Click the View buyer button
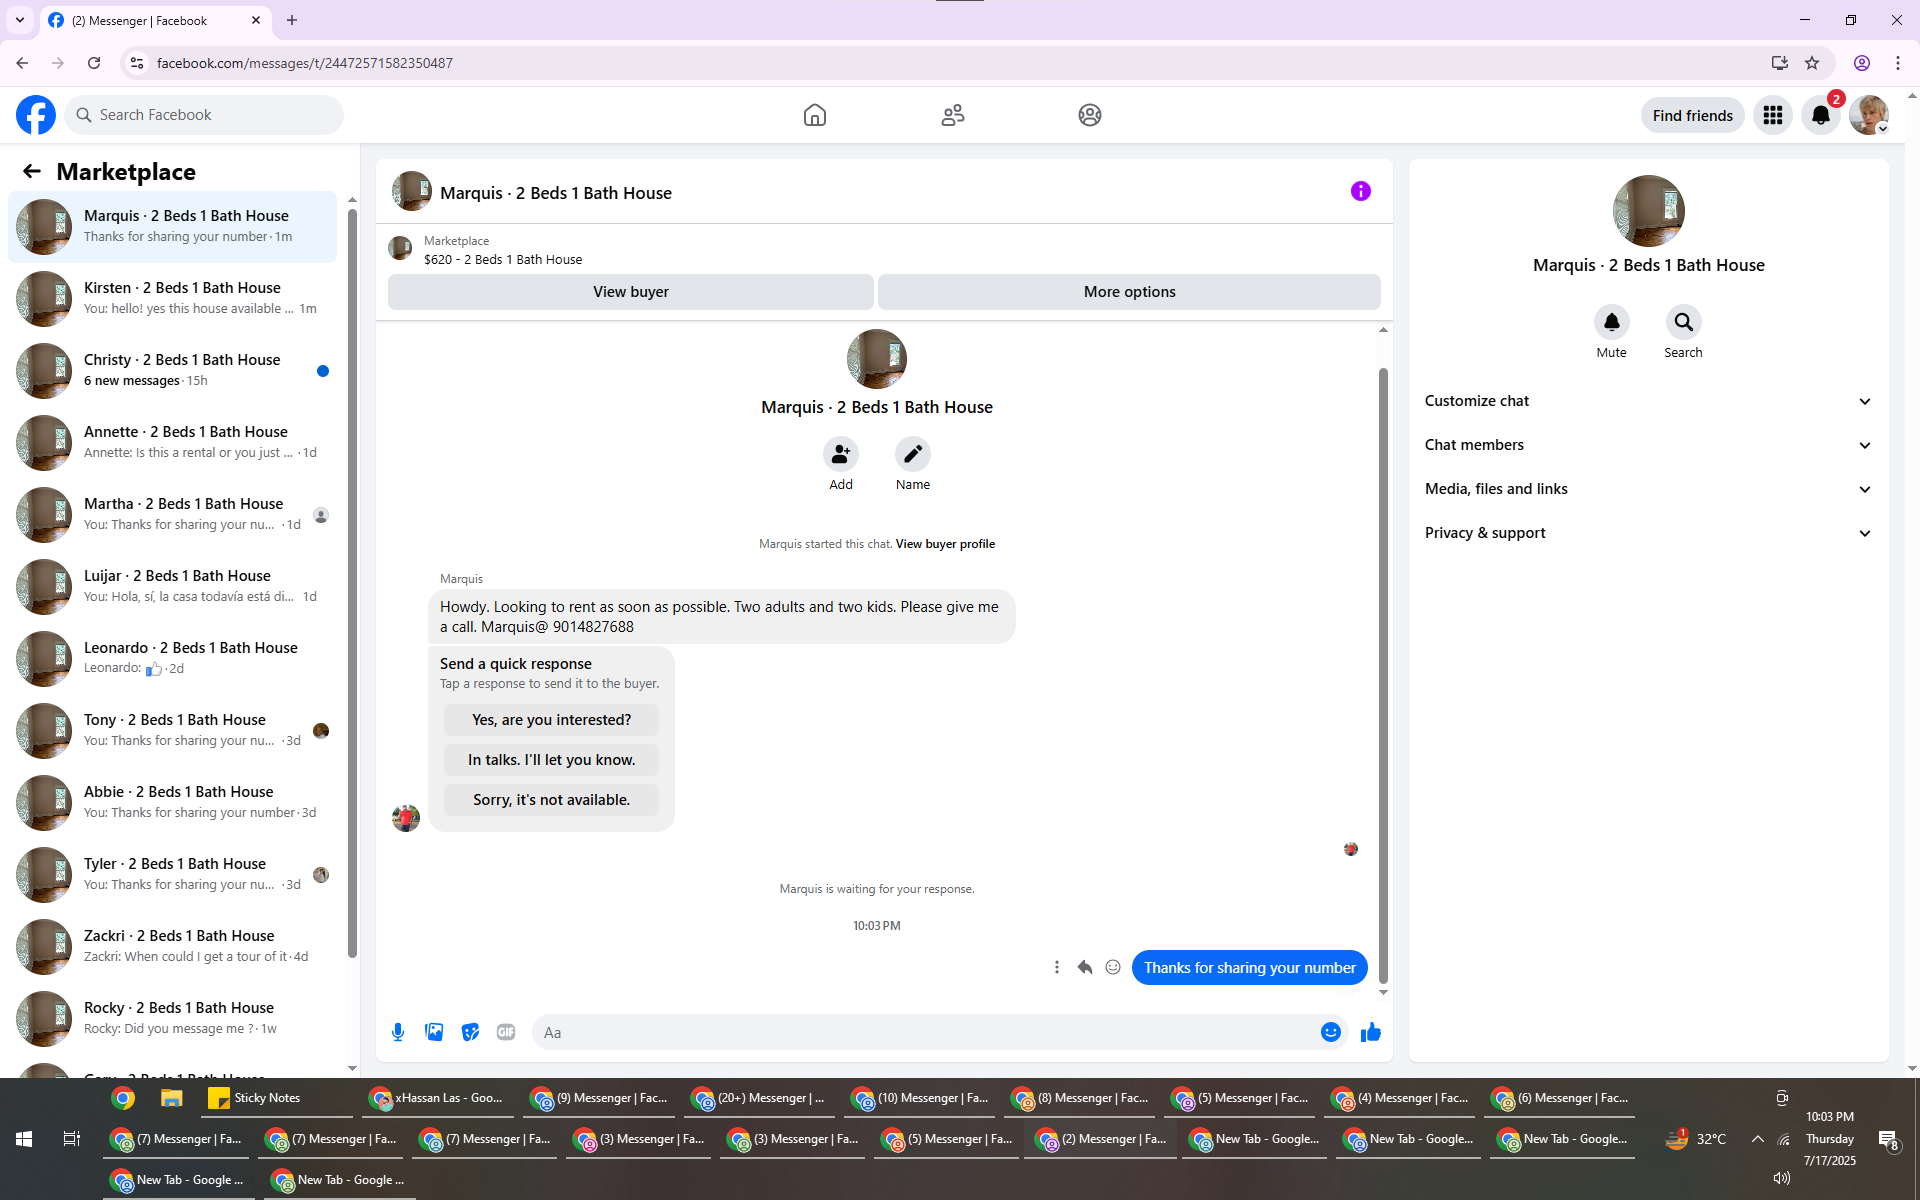This screenshot has width=1920, height=1200. [631, 292]
